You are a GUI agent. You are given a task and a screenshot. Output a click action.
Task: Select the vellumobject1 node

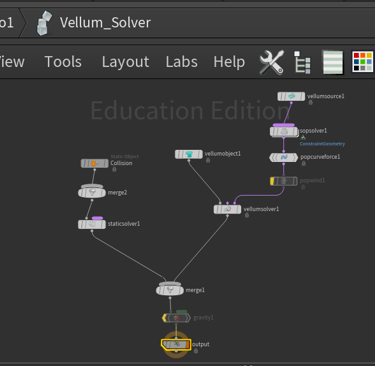tap(189, 154)
